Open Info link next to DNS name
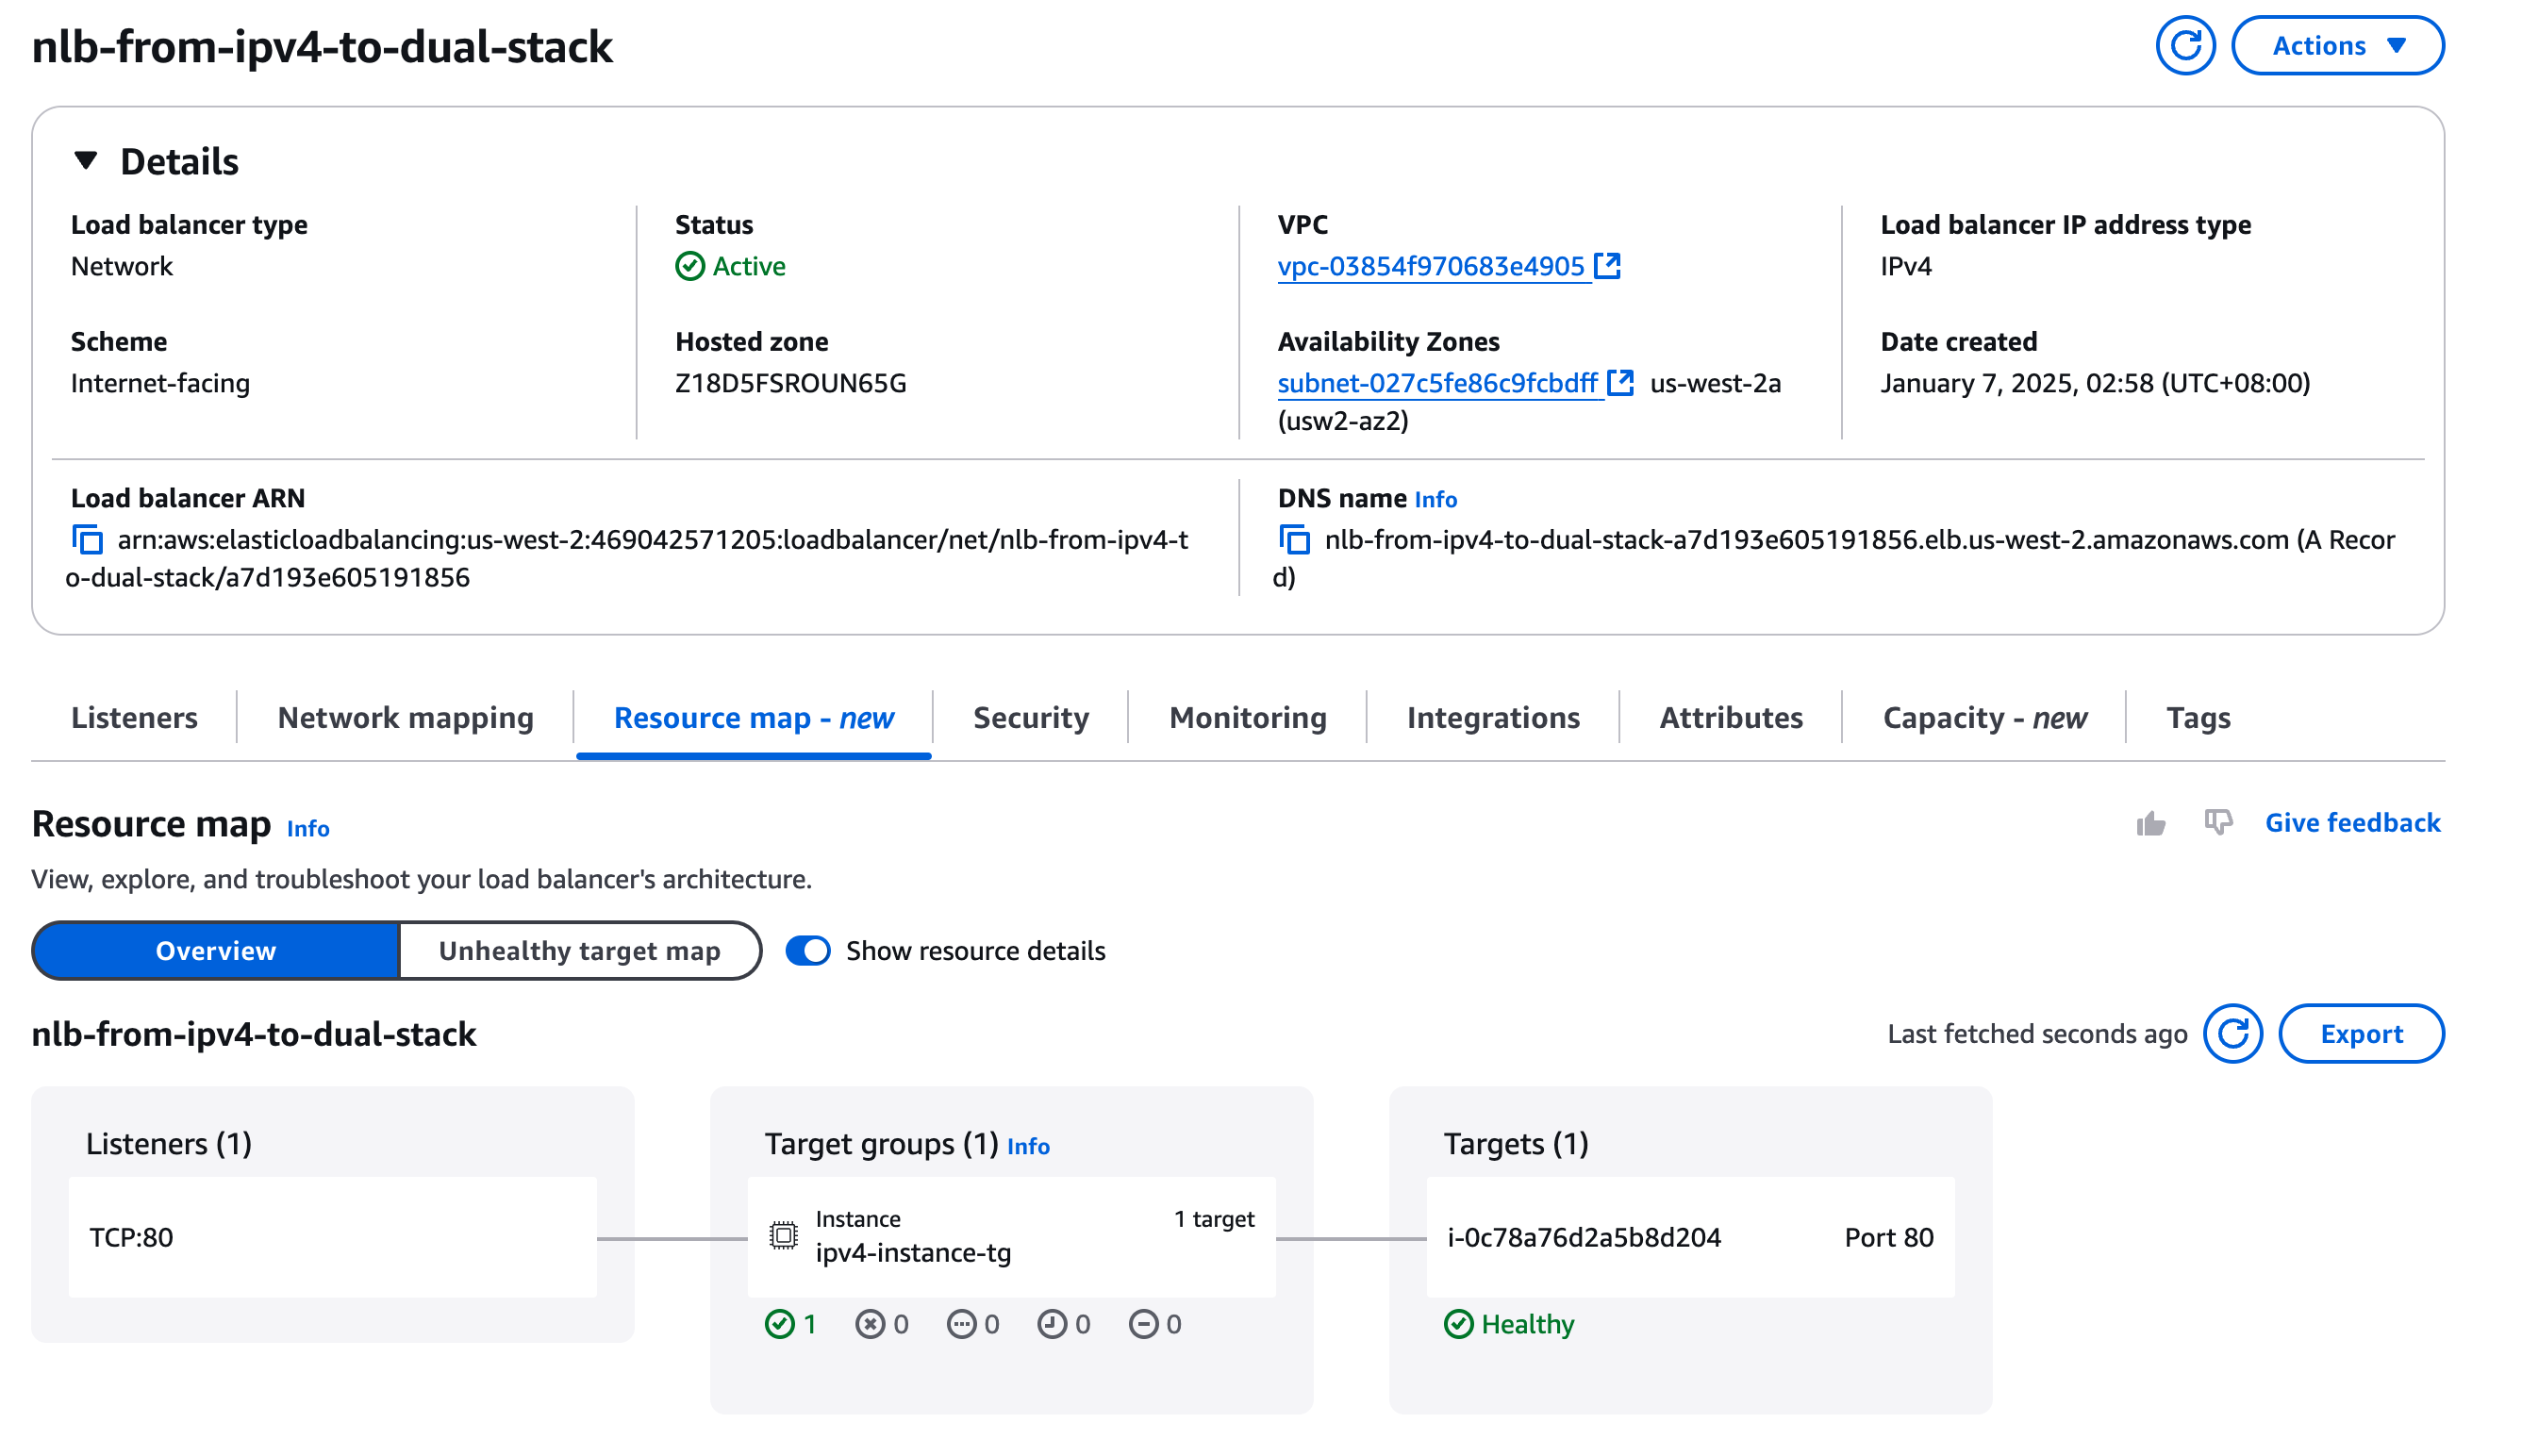The width and height of the screenshot is (2522, 1456). 1435,499
